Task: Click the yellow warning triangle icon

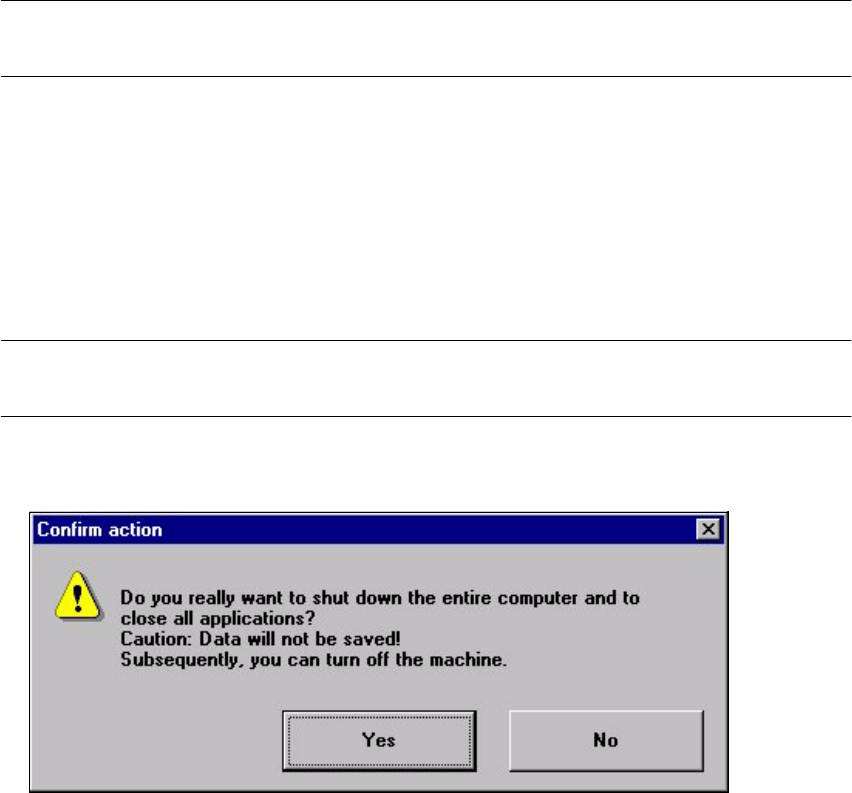Action: click(78, 596)
